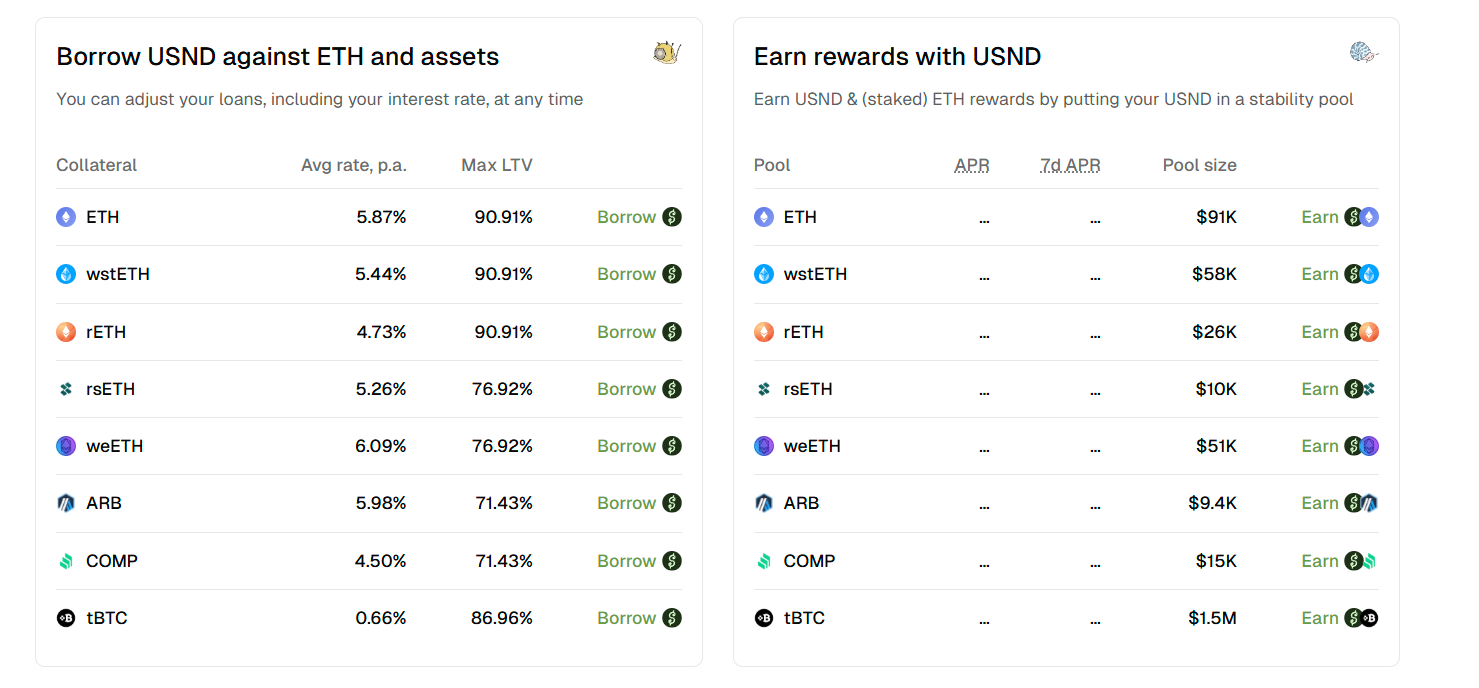This screenshot has width=1479, height=688.
Task: Open Borrow for tBTC collateral
Action: (639, 618)
